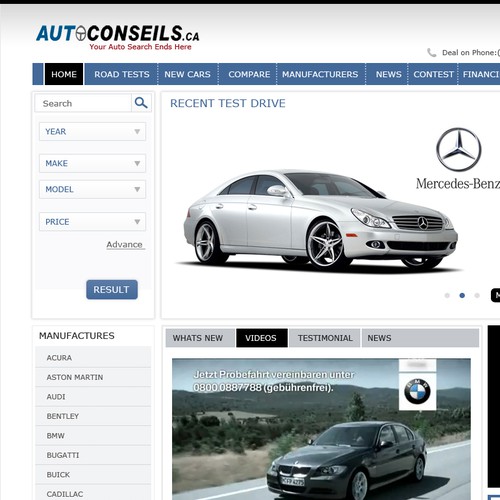The image size is (500, 500).
Task: Open MANUFACTURERS nav item
Action: point(320,74)
